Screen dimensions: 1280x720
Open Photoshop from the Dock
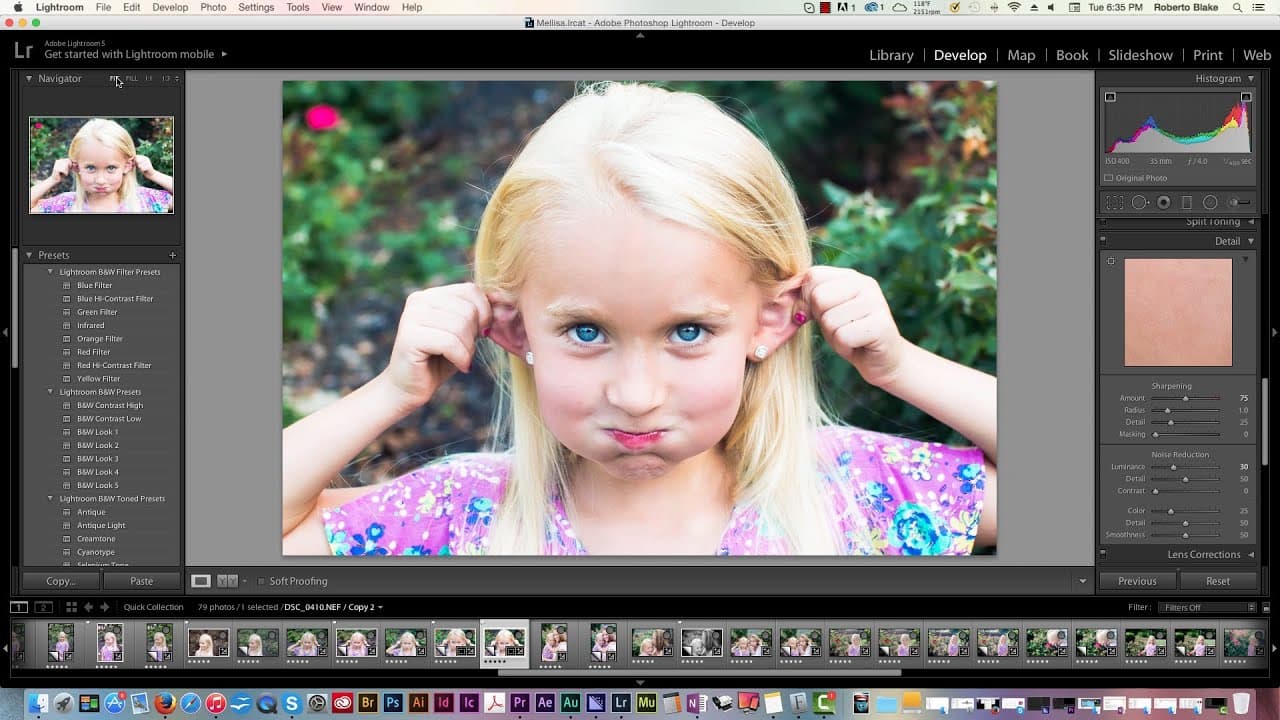coord(393,703)
